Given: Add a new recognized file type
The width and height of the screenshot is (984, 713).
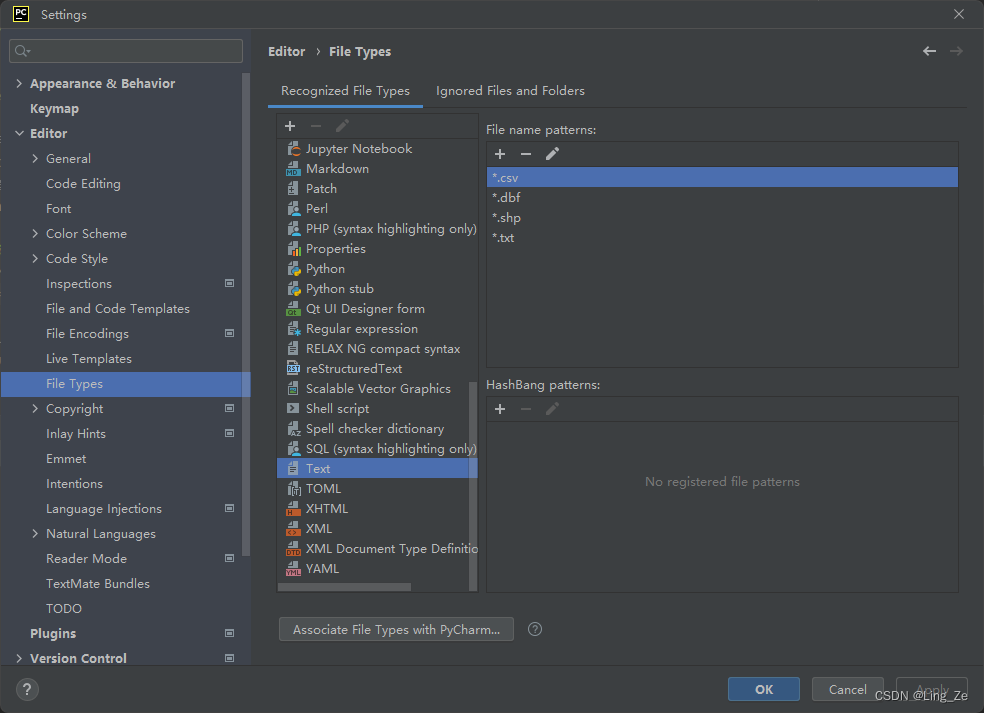Looking at the screenshot, I should coord(290,126).
